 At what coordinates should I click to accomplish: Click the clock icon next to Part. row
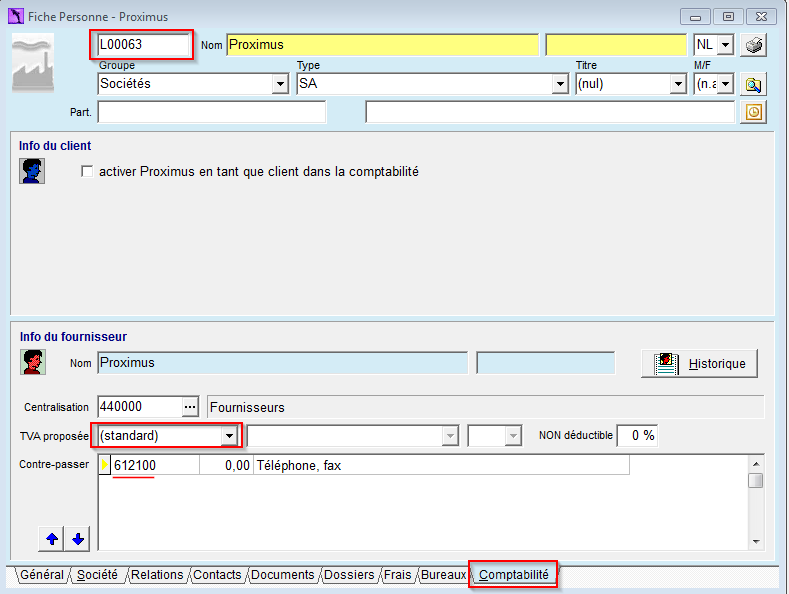pos(753,112)
